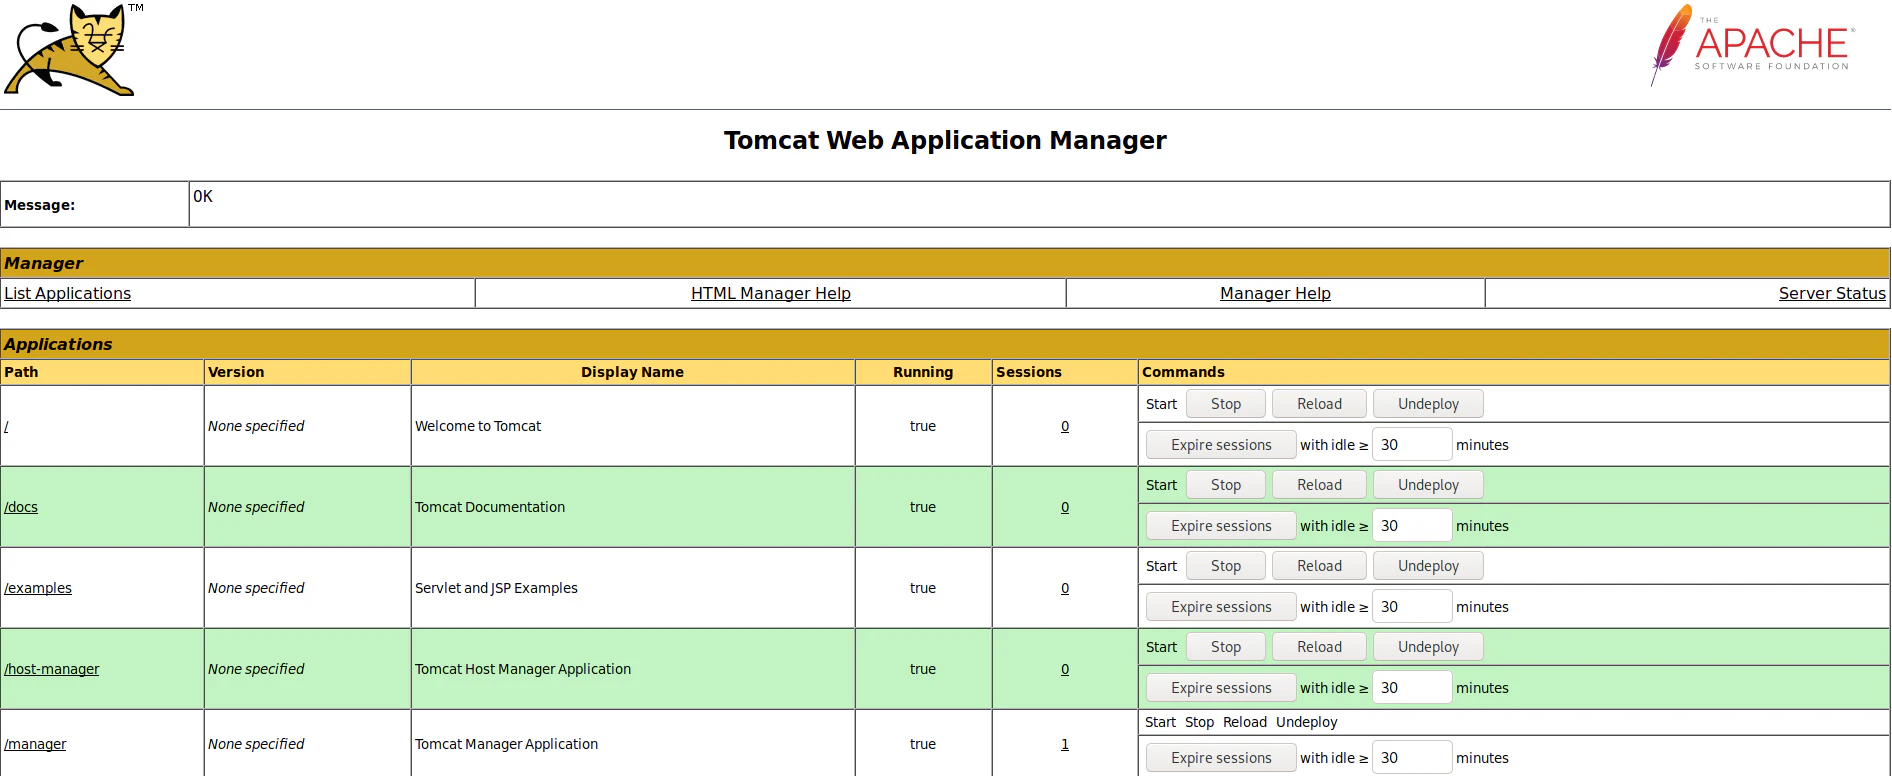Expire sessions for /examples application
Screen dimensions: 1892x776
[1221, 607]
